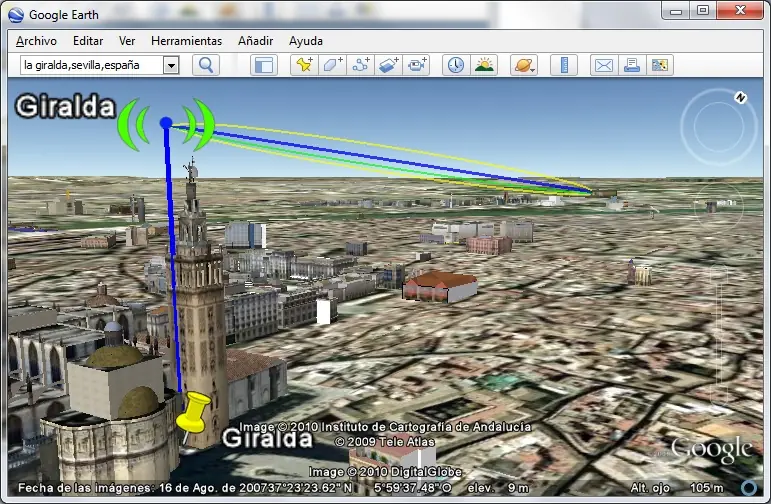Click the Giralda placemark label text

pos(267,438)
